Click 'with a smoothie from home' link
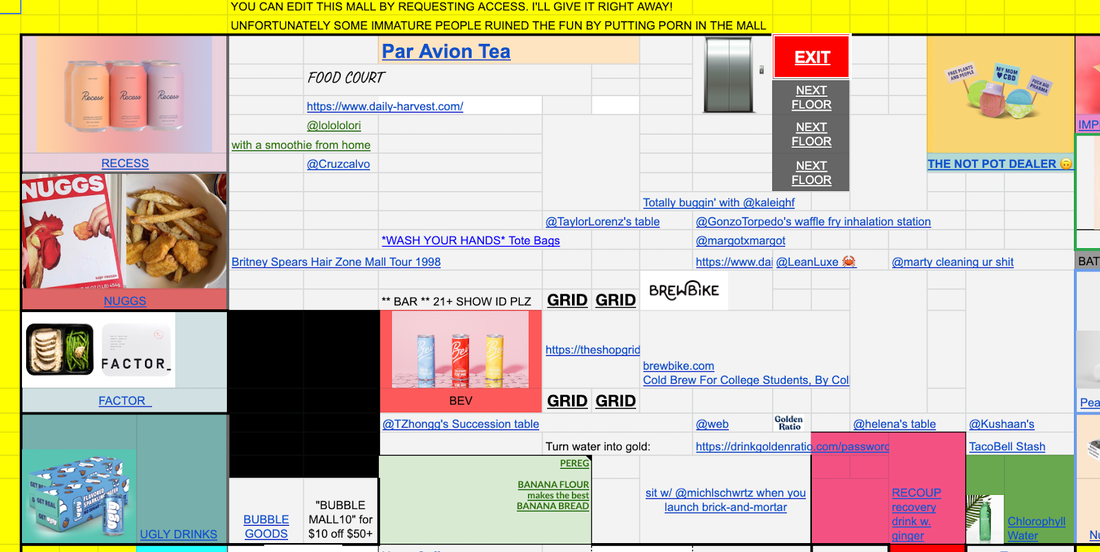The width and height of the screenshot is (1100, 552). tap(301, 145)
